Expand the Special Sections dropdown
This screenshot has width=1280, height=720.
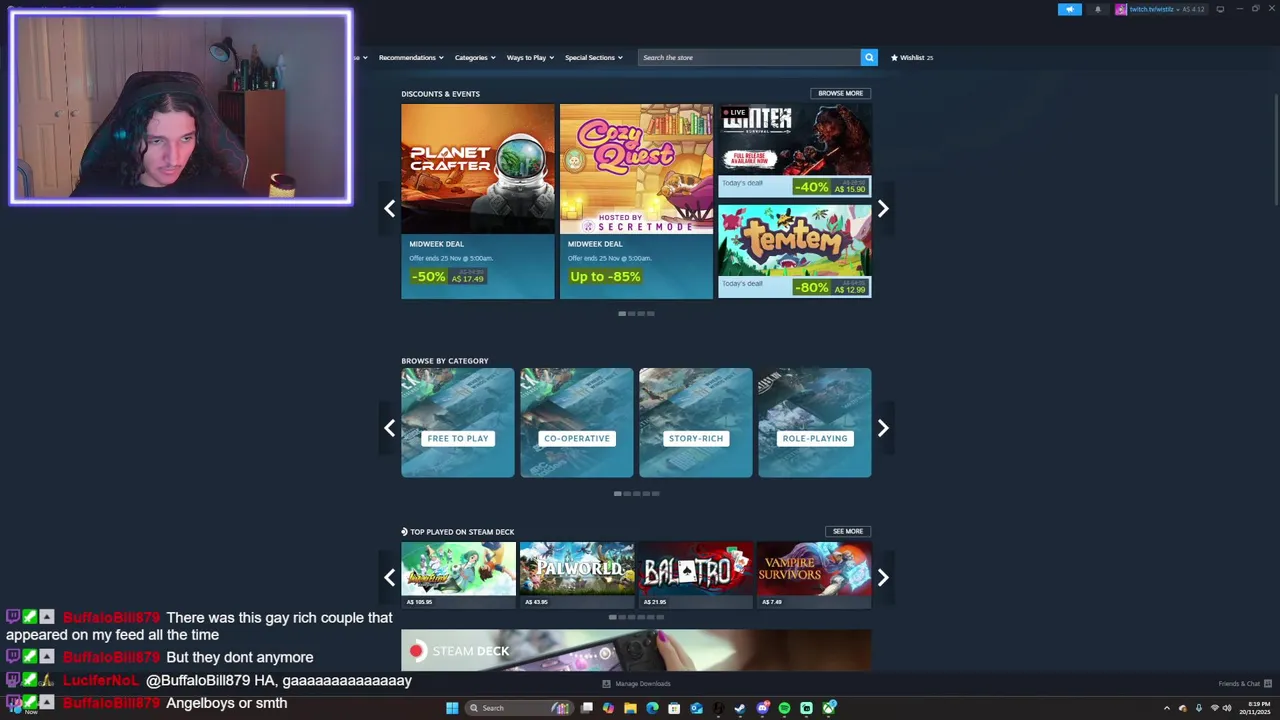pyautogui.click(x=593, y=57)
